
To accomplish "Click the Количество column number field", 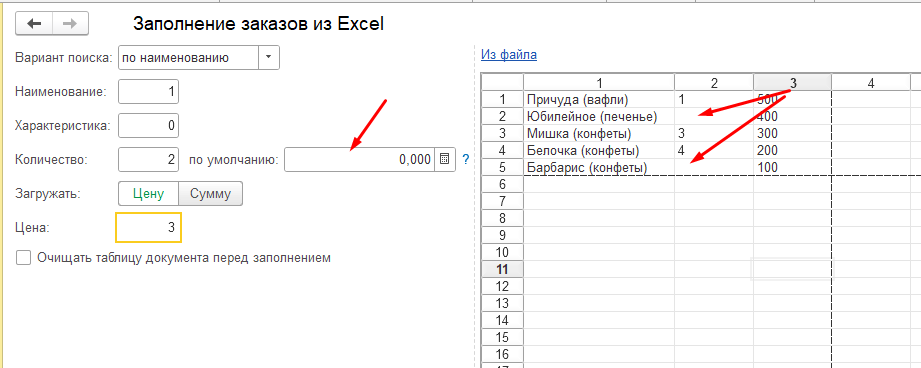I will (x=148, y=159).
